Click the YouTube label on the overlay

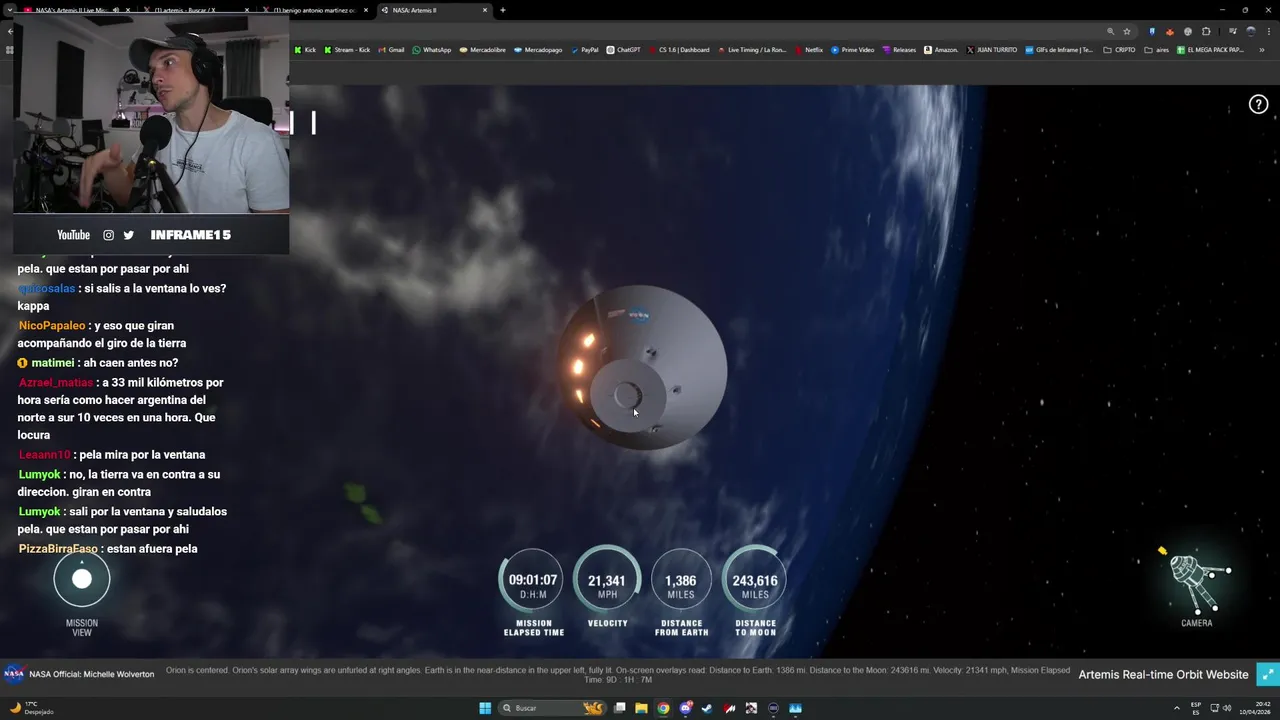(73, 235)
